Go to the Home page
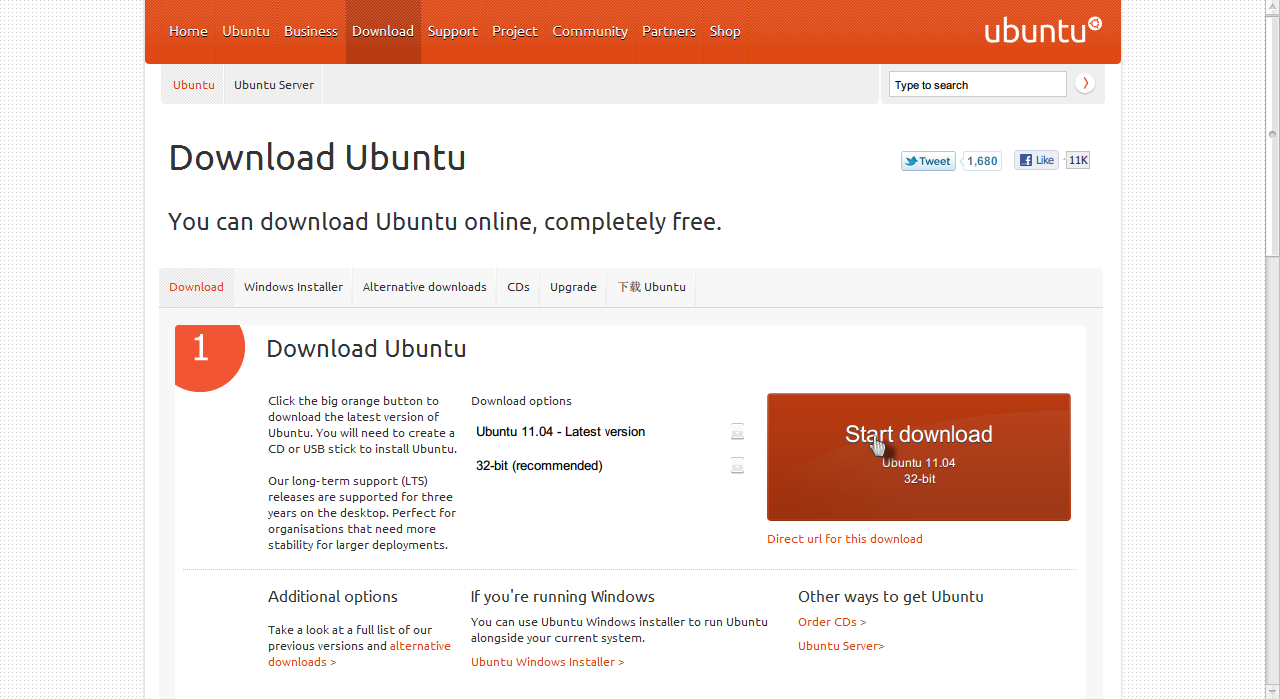 coord(188,31)
